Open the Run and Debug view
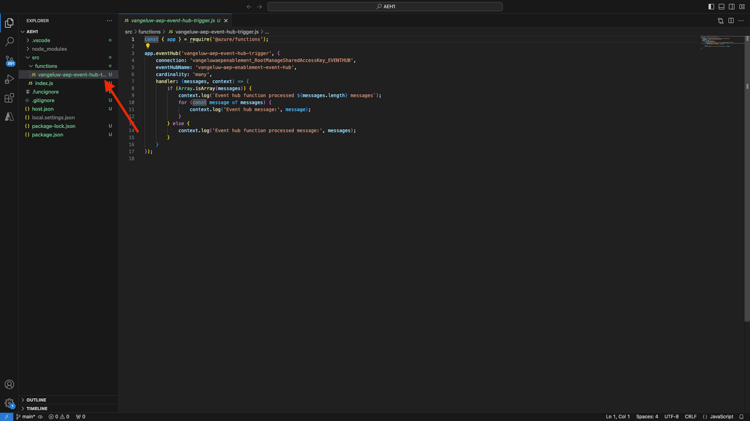 (x=9, y=79)
